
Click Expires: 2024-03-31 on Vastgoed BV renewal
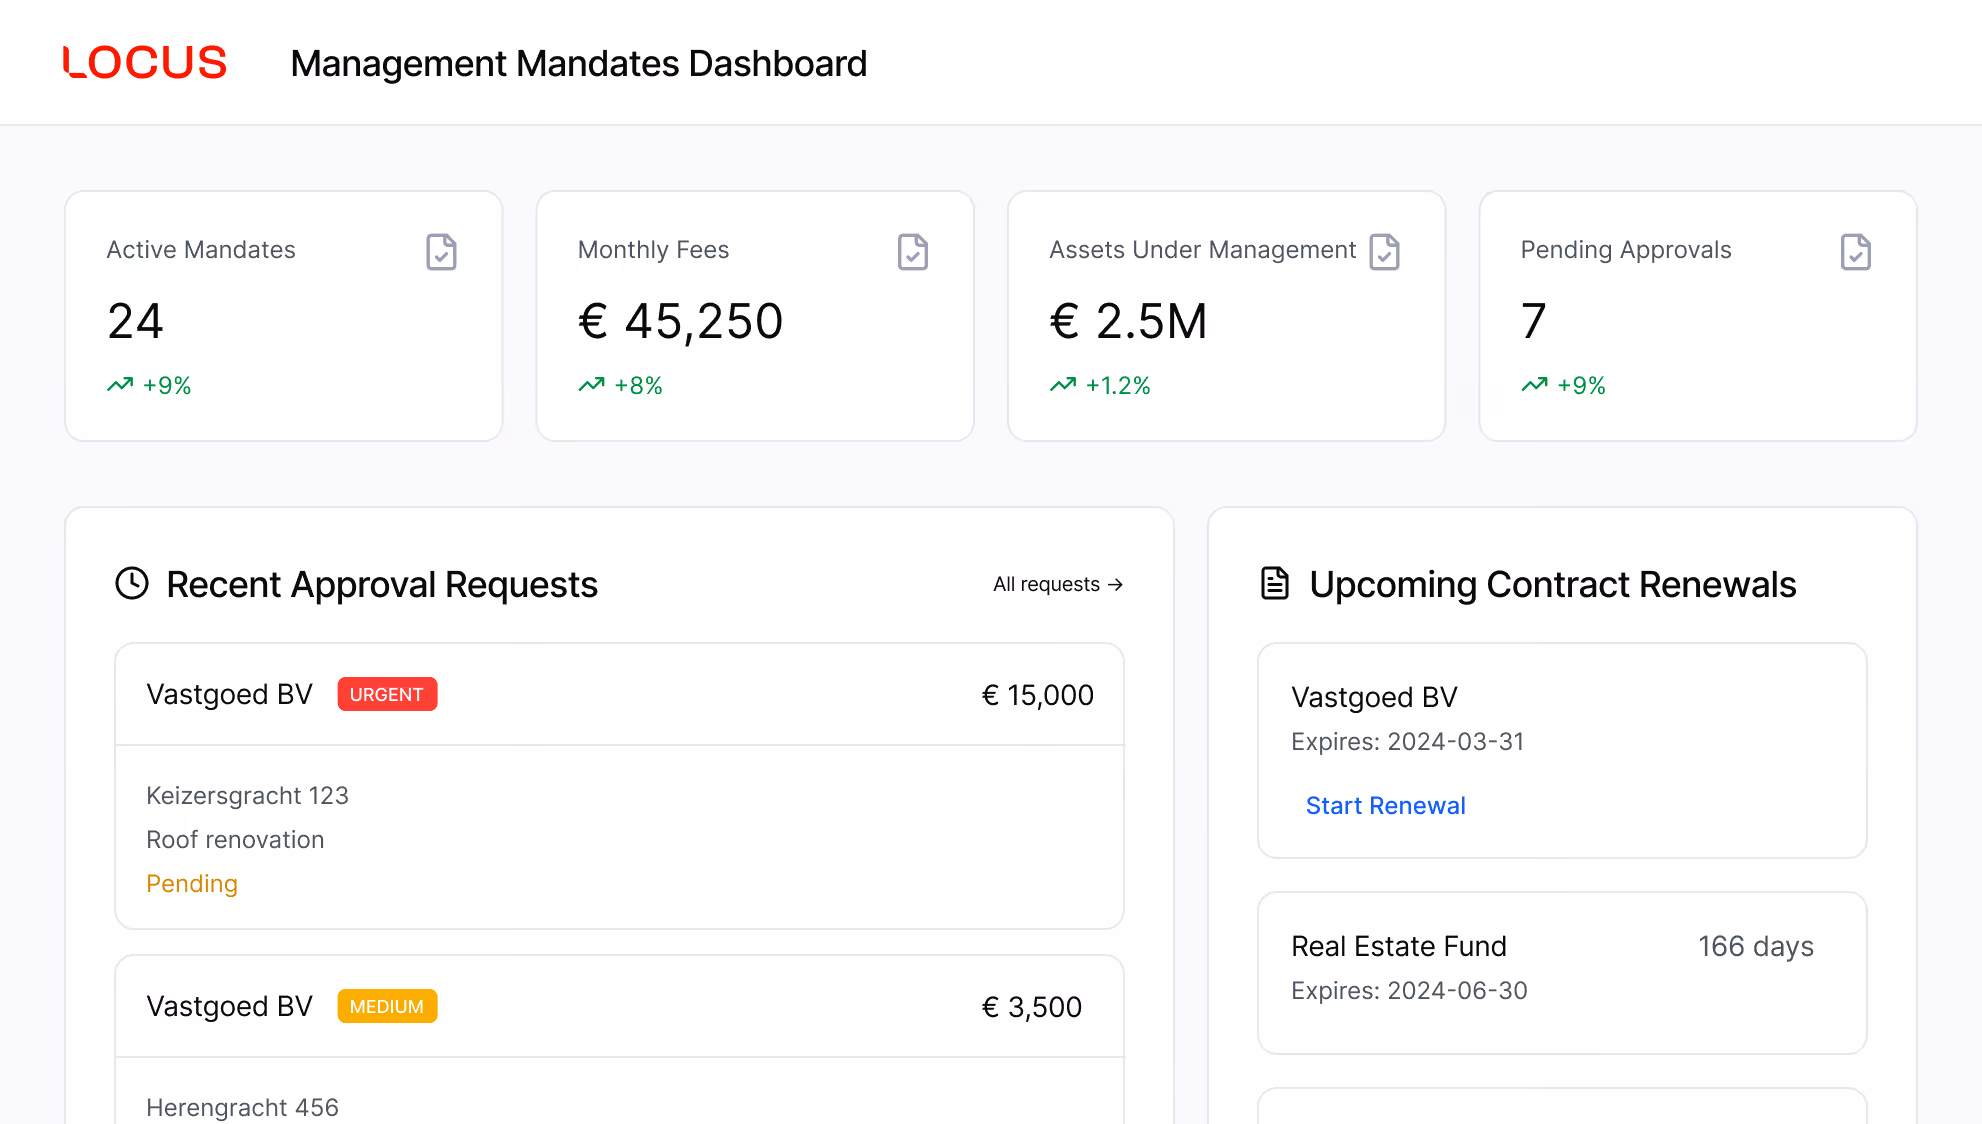click(1407, 742)
